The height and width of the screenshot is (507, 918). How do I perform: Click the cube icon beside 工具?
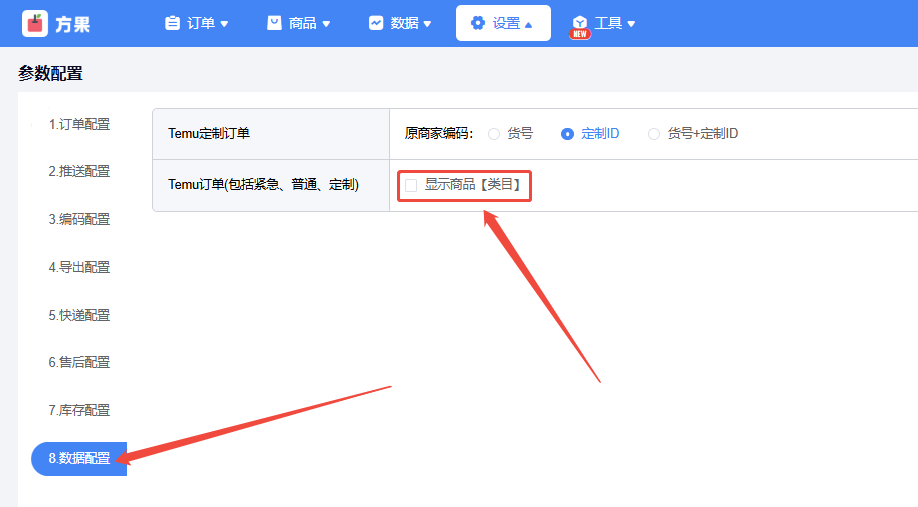click(580, 22)
